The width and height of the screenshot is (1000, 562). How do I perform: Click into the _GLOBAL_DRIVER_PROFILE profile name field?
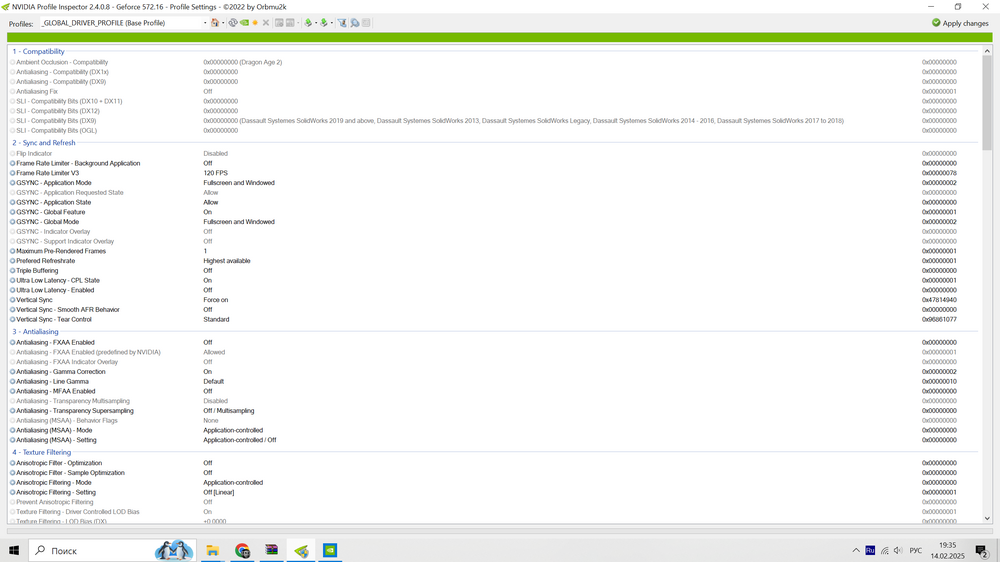coord(121,23)
